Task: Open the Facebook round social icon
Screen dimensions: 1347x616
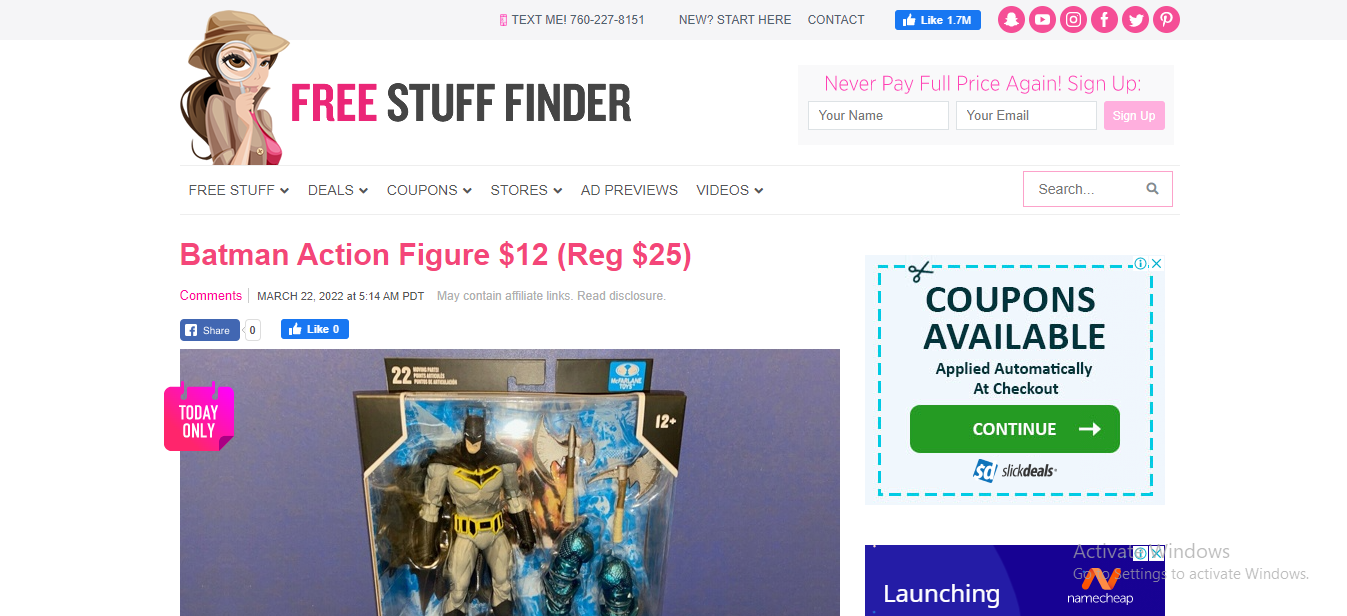Action: 1104,20
